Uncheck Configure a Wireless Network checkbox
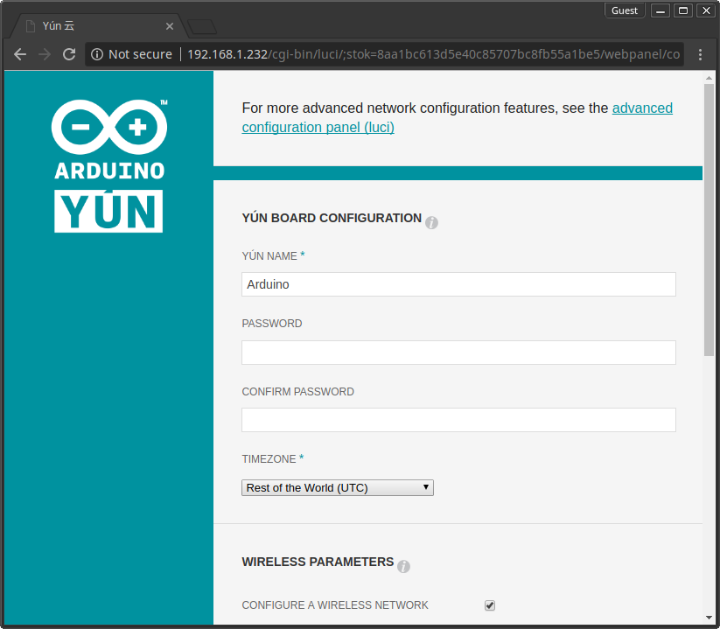Image resolution: width=720 pixels, height=629 pixels. 489,605
